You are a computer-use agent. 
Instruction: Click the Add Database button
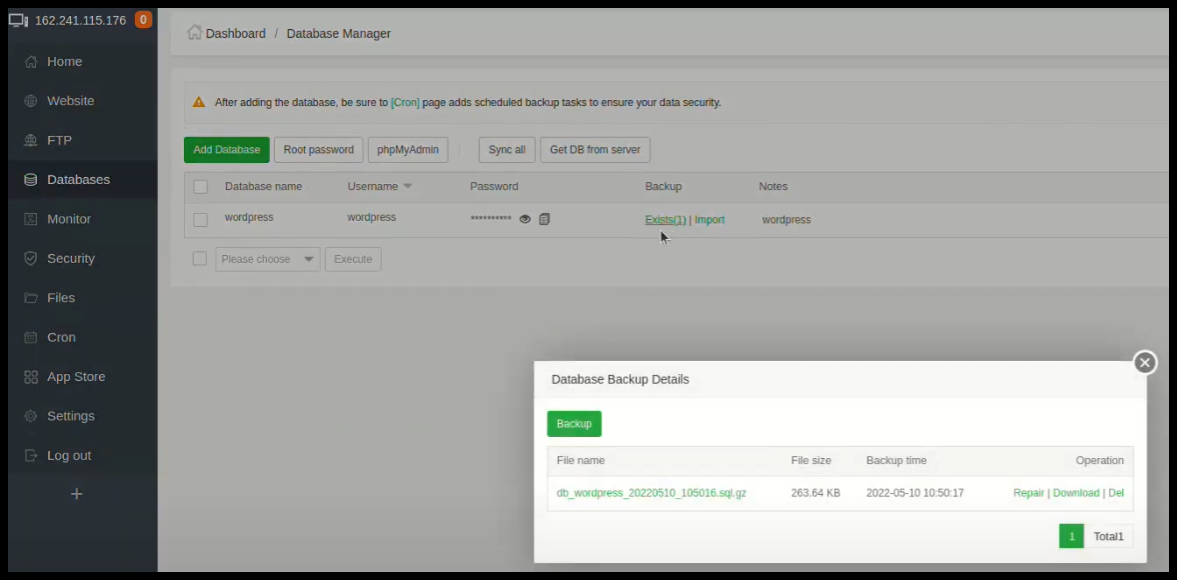[x=227, y=150]
